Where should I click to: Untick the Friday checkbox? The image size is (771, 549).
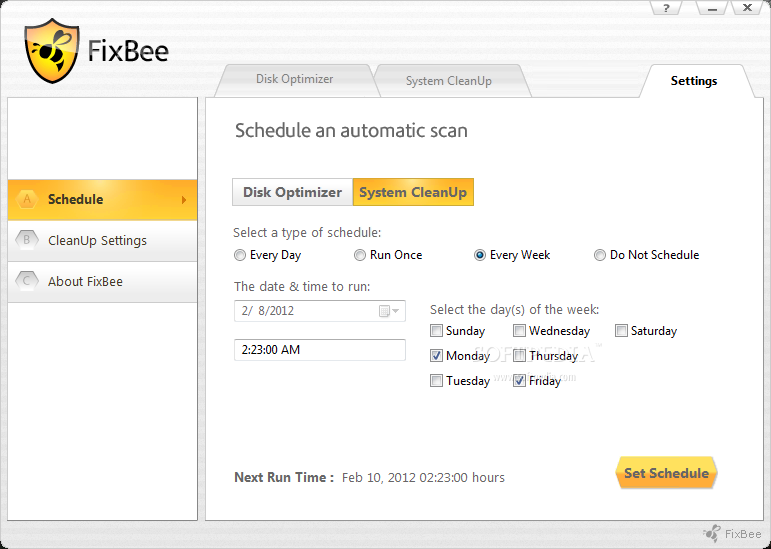(x=519, y=380)
